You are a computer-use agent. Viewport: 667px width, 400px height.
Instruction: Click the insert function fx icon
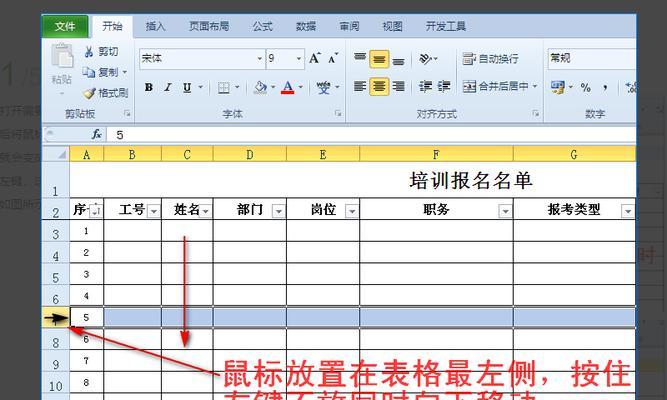[x=97, y=134]
